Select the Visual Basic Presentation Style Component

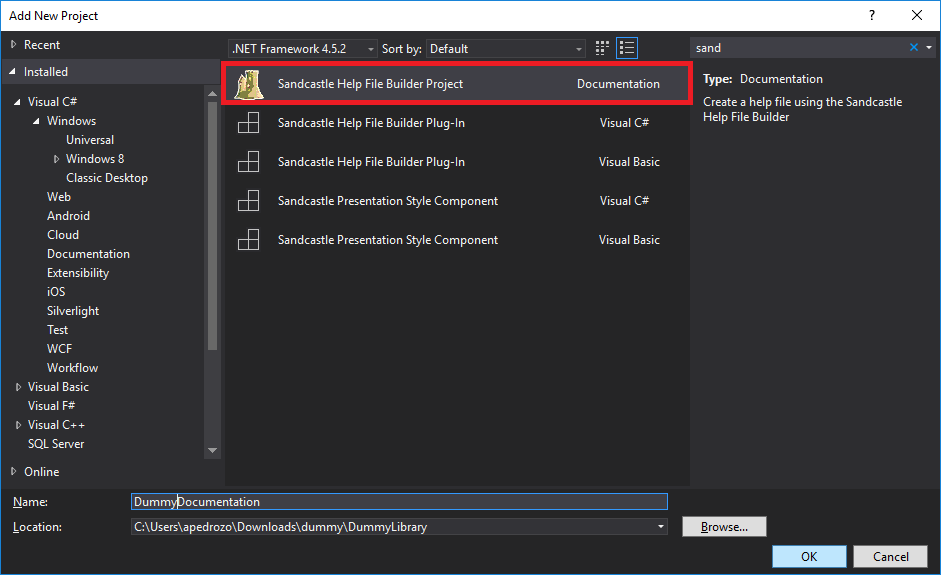click(456, 240)
